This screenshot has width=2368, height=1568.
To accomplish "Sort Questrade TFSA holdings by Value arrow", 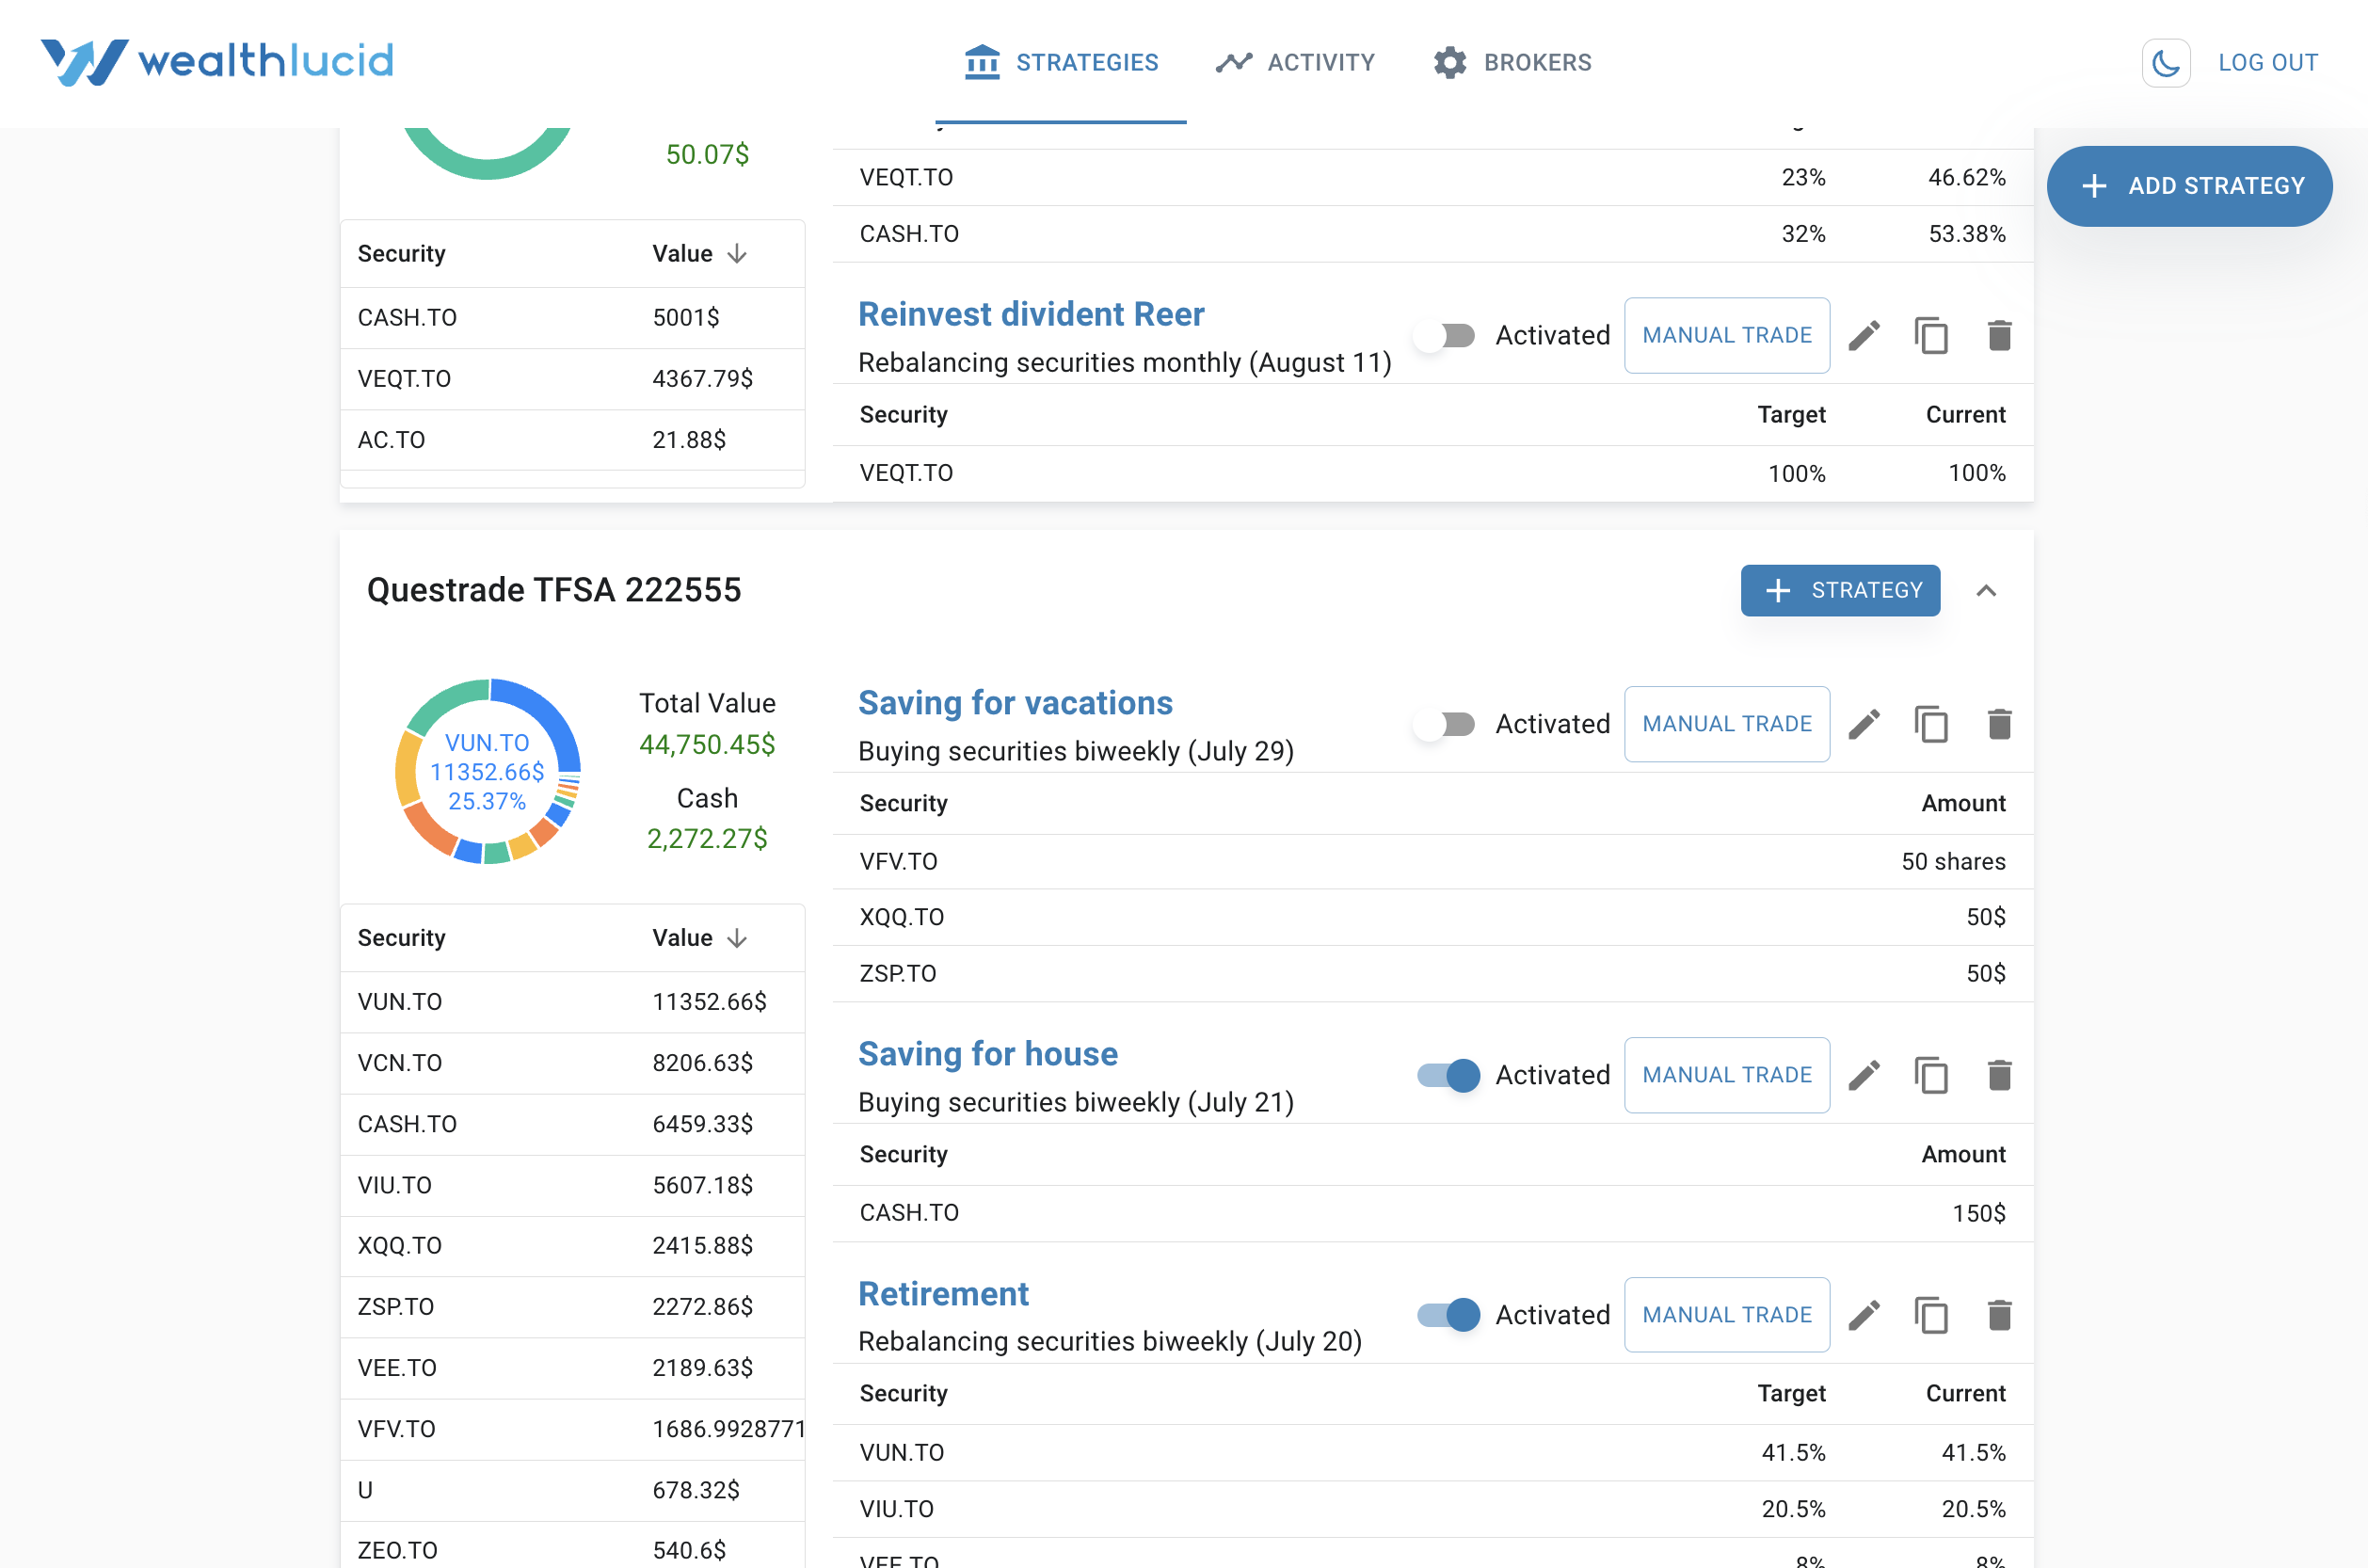I will [737, 938].
